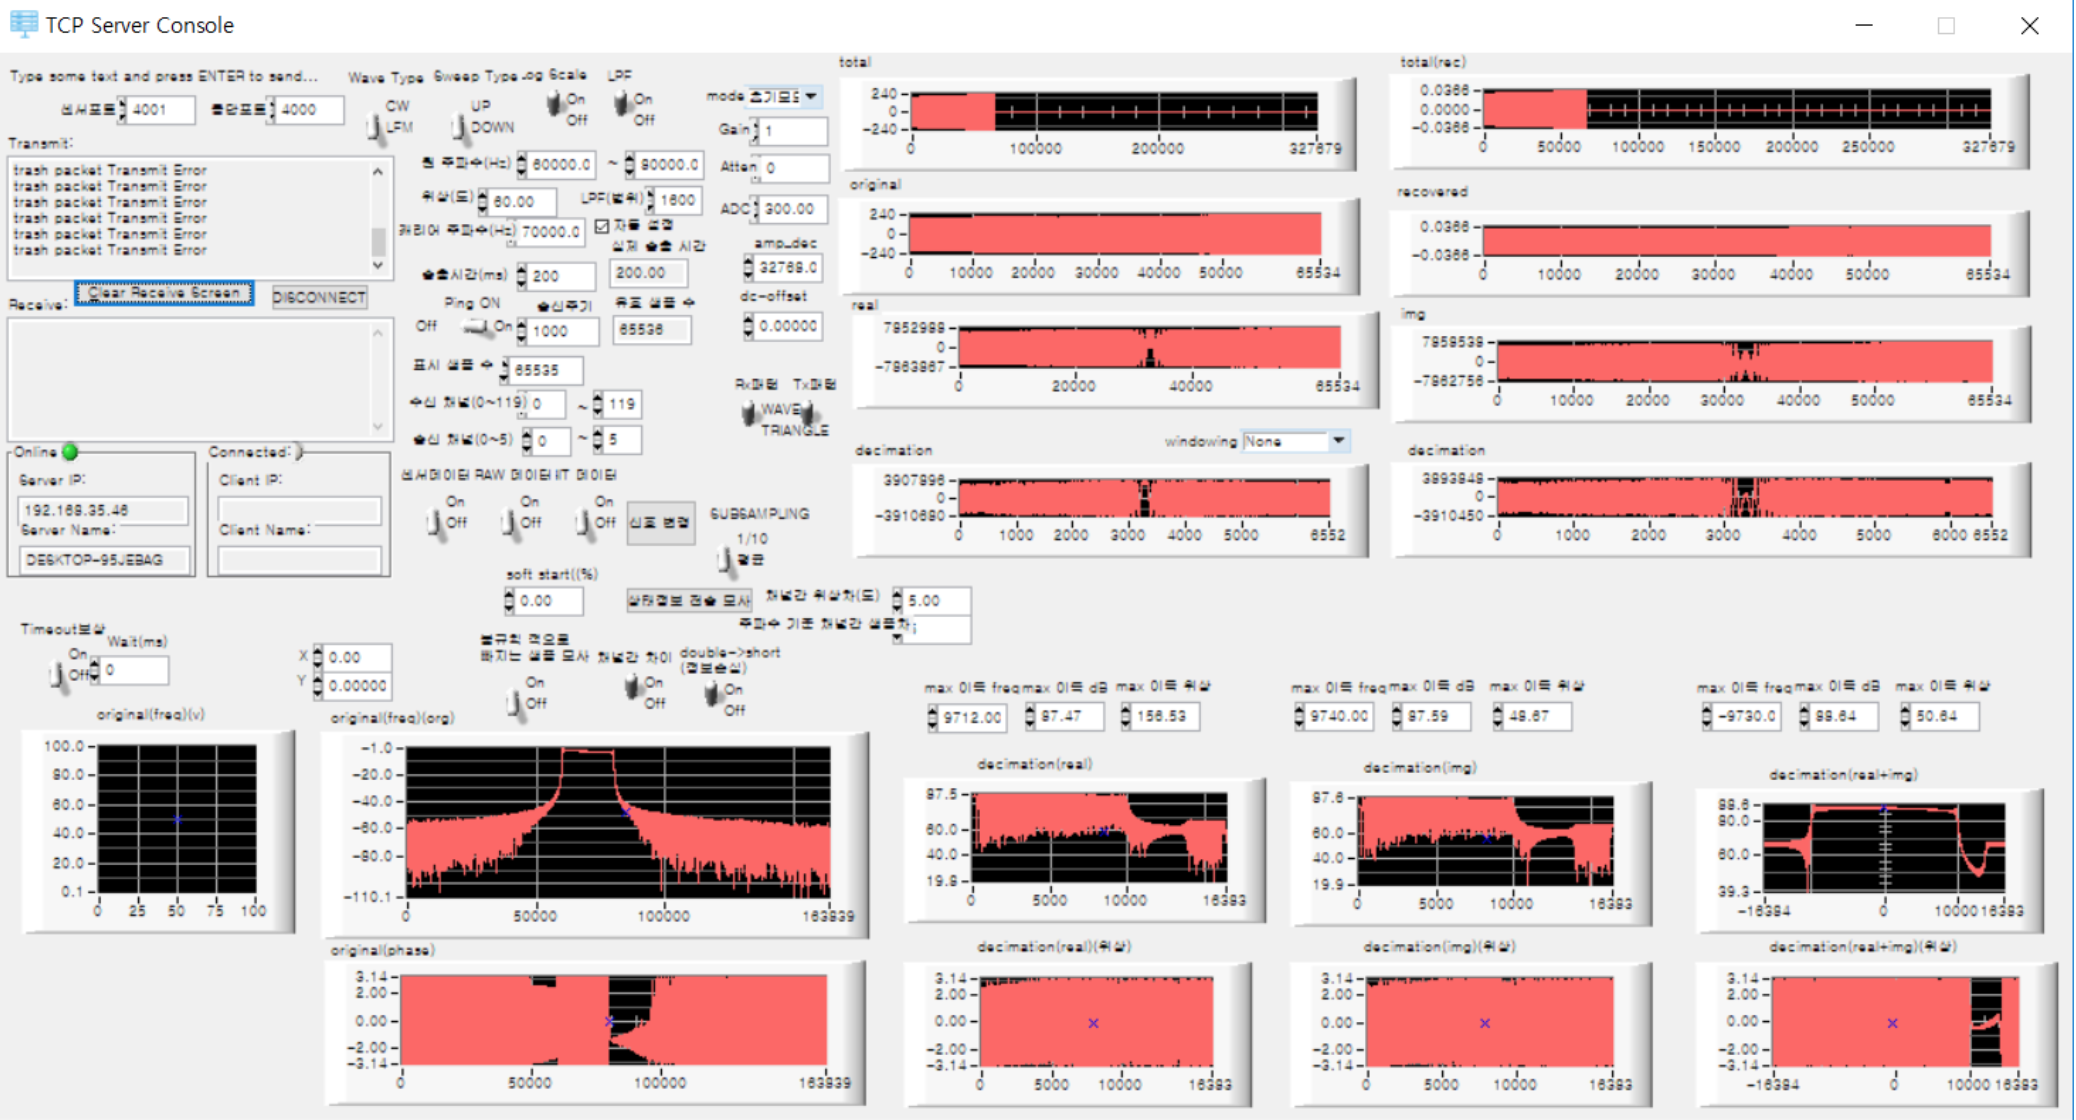
Task: Click the Atten input field
Action: [x=794, y=168]
